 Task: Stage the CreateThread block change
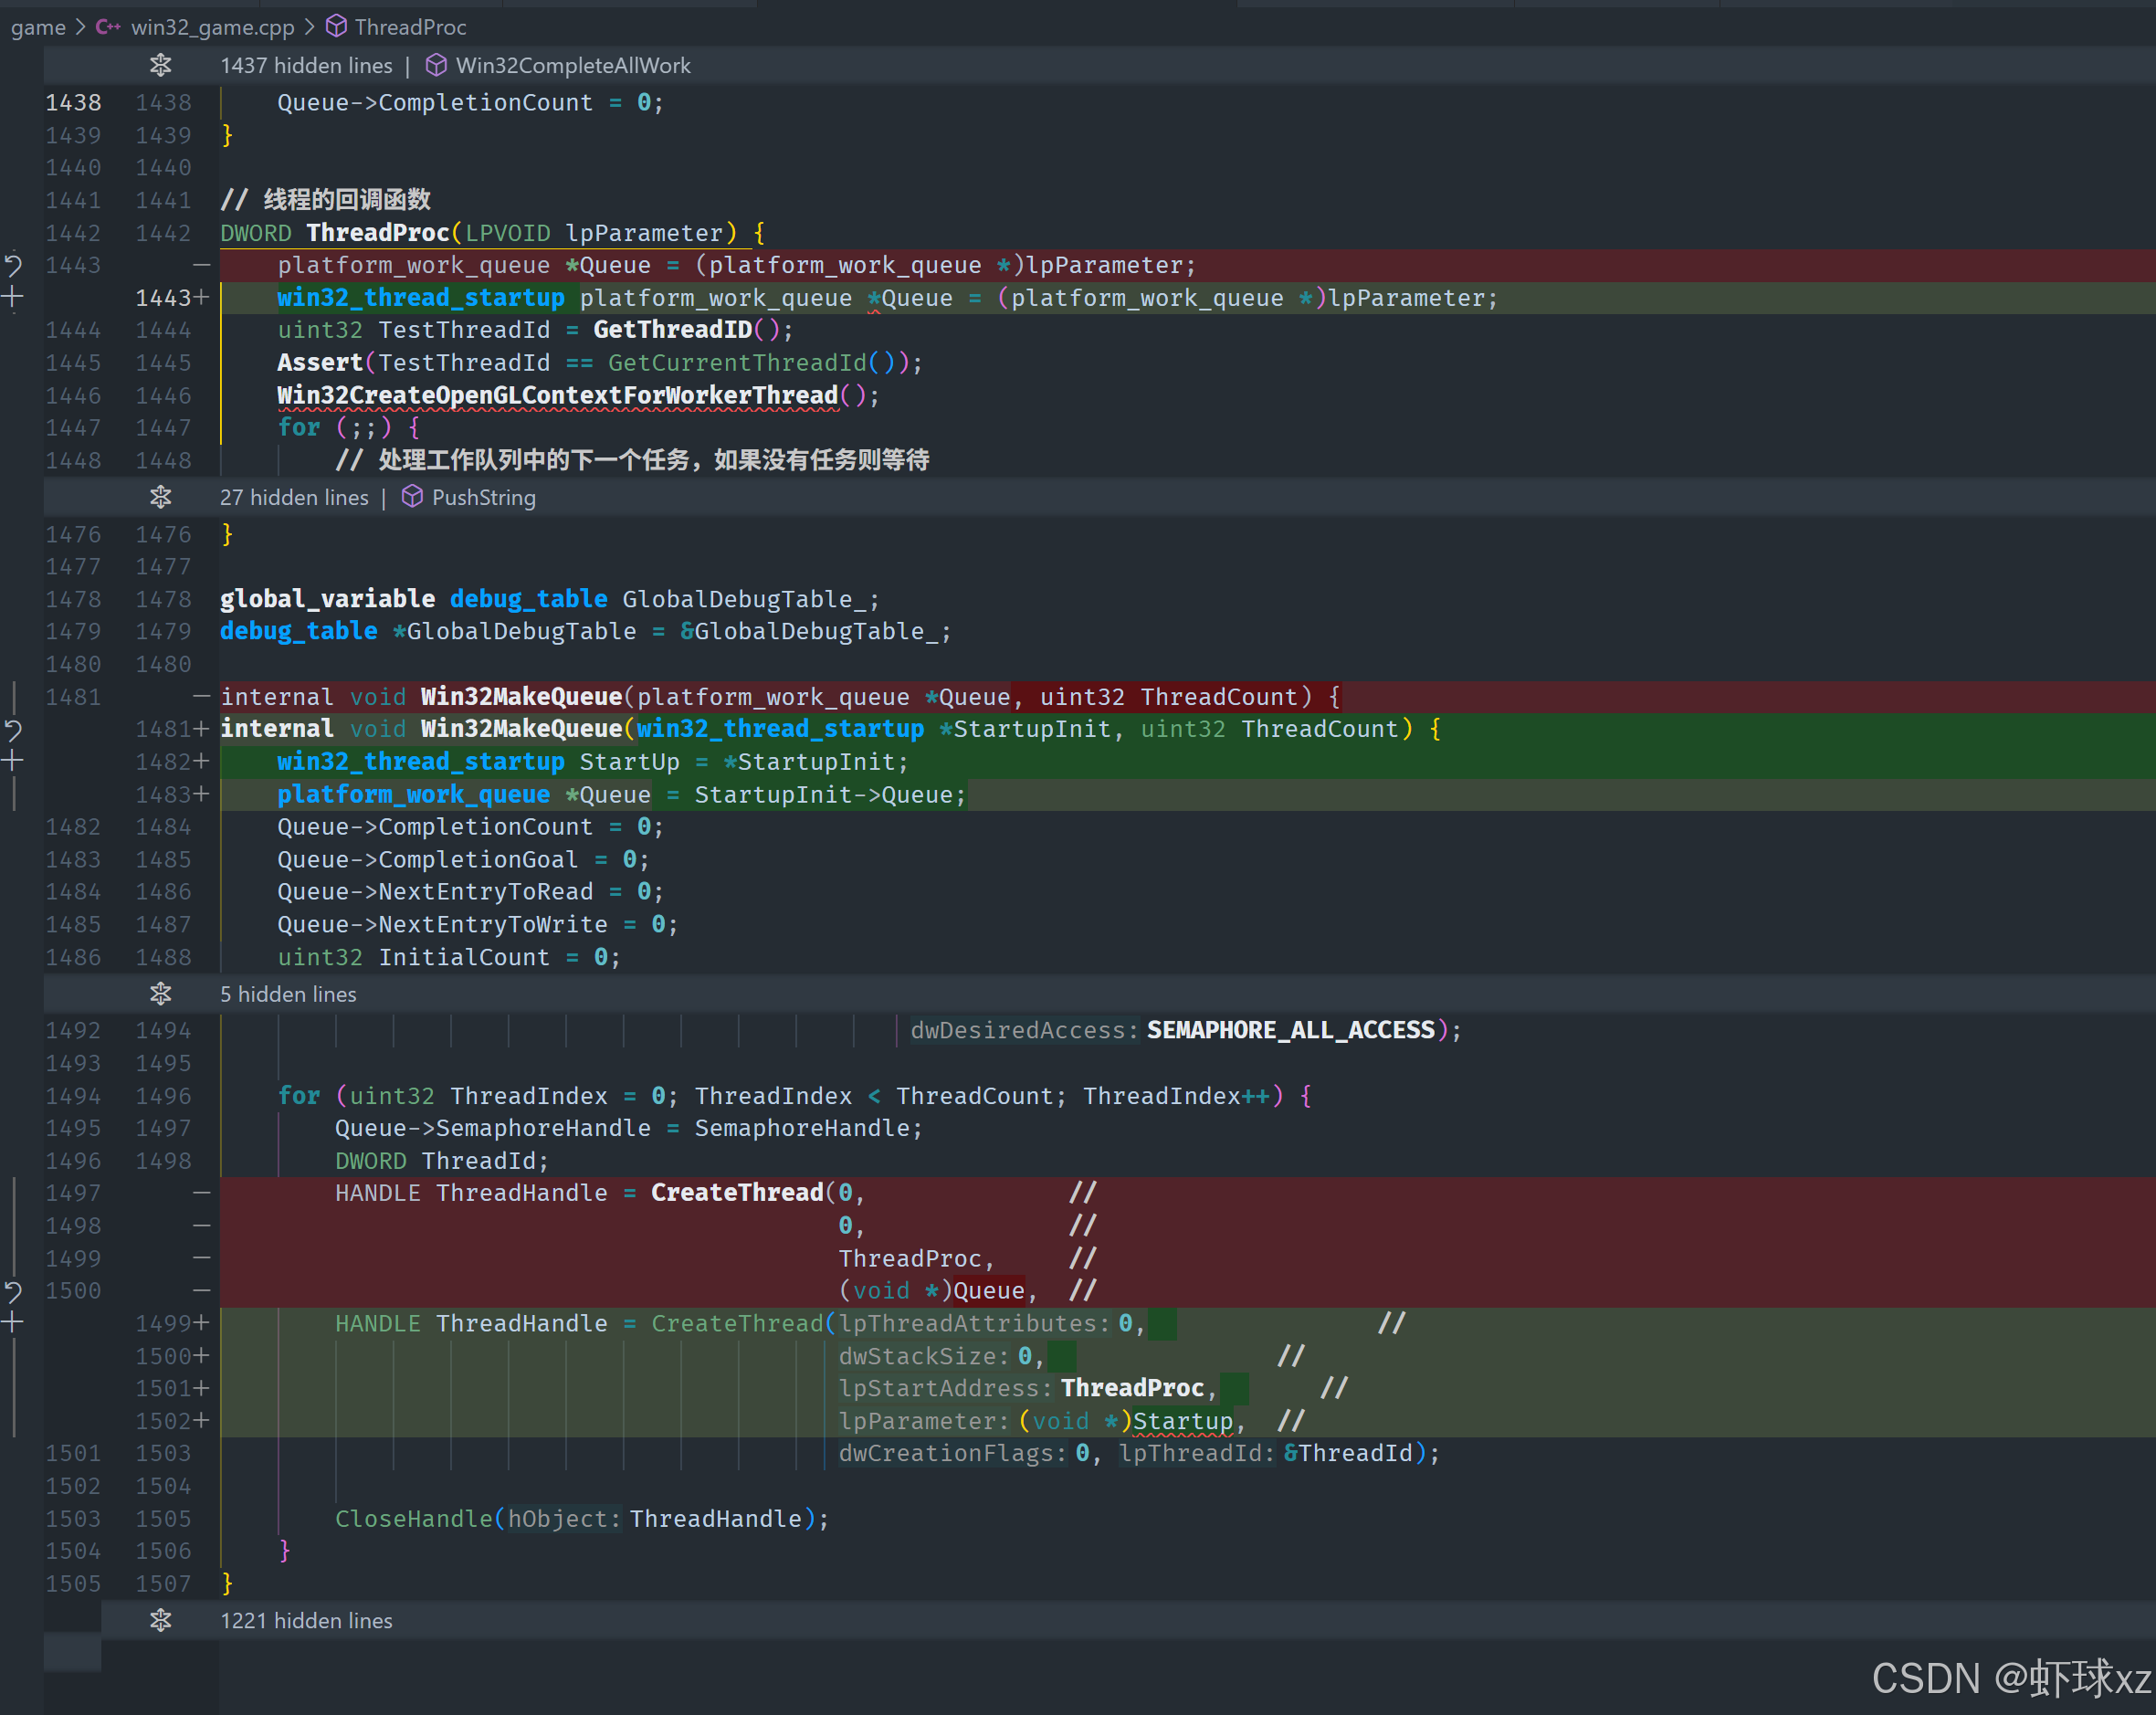pyautogui.click(x=13, y=1323)
